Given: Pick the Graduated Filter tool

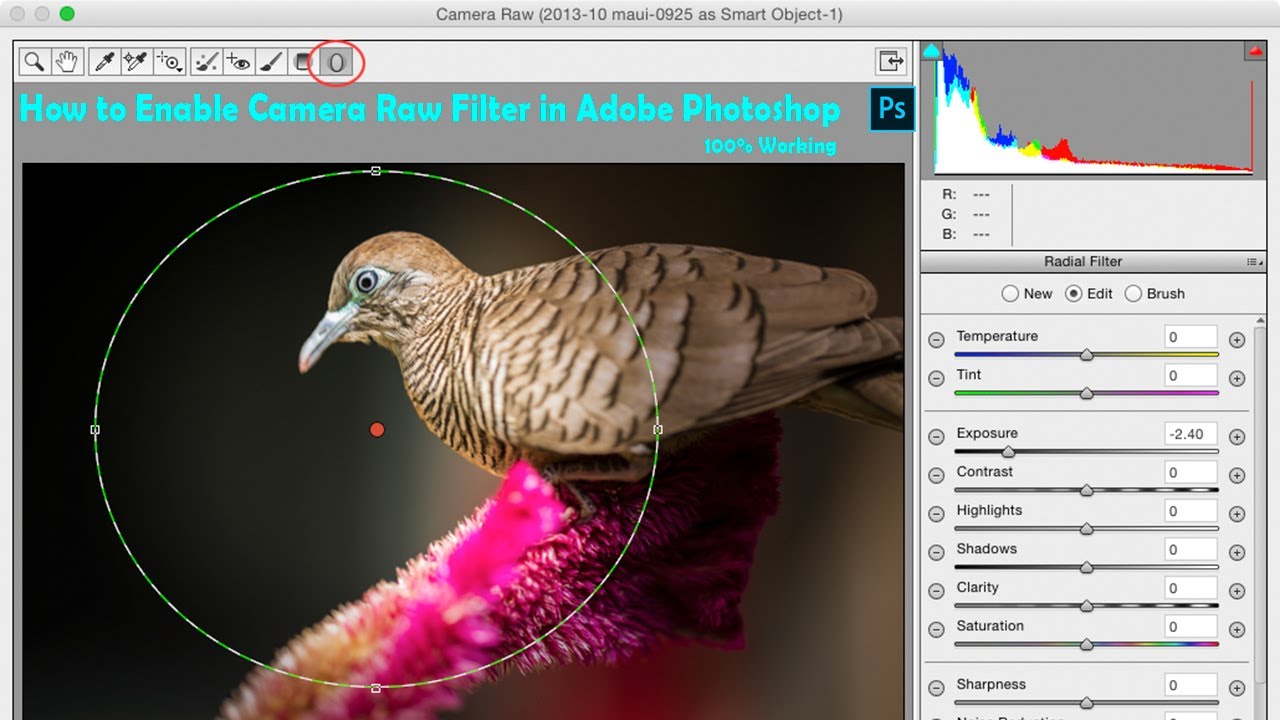Looking at the screenshot, I should coord(303,62).
